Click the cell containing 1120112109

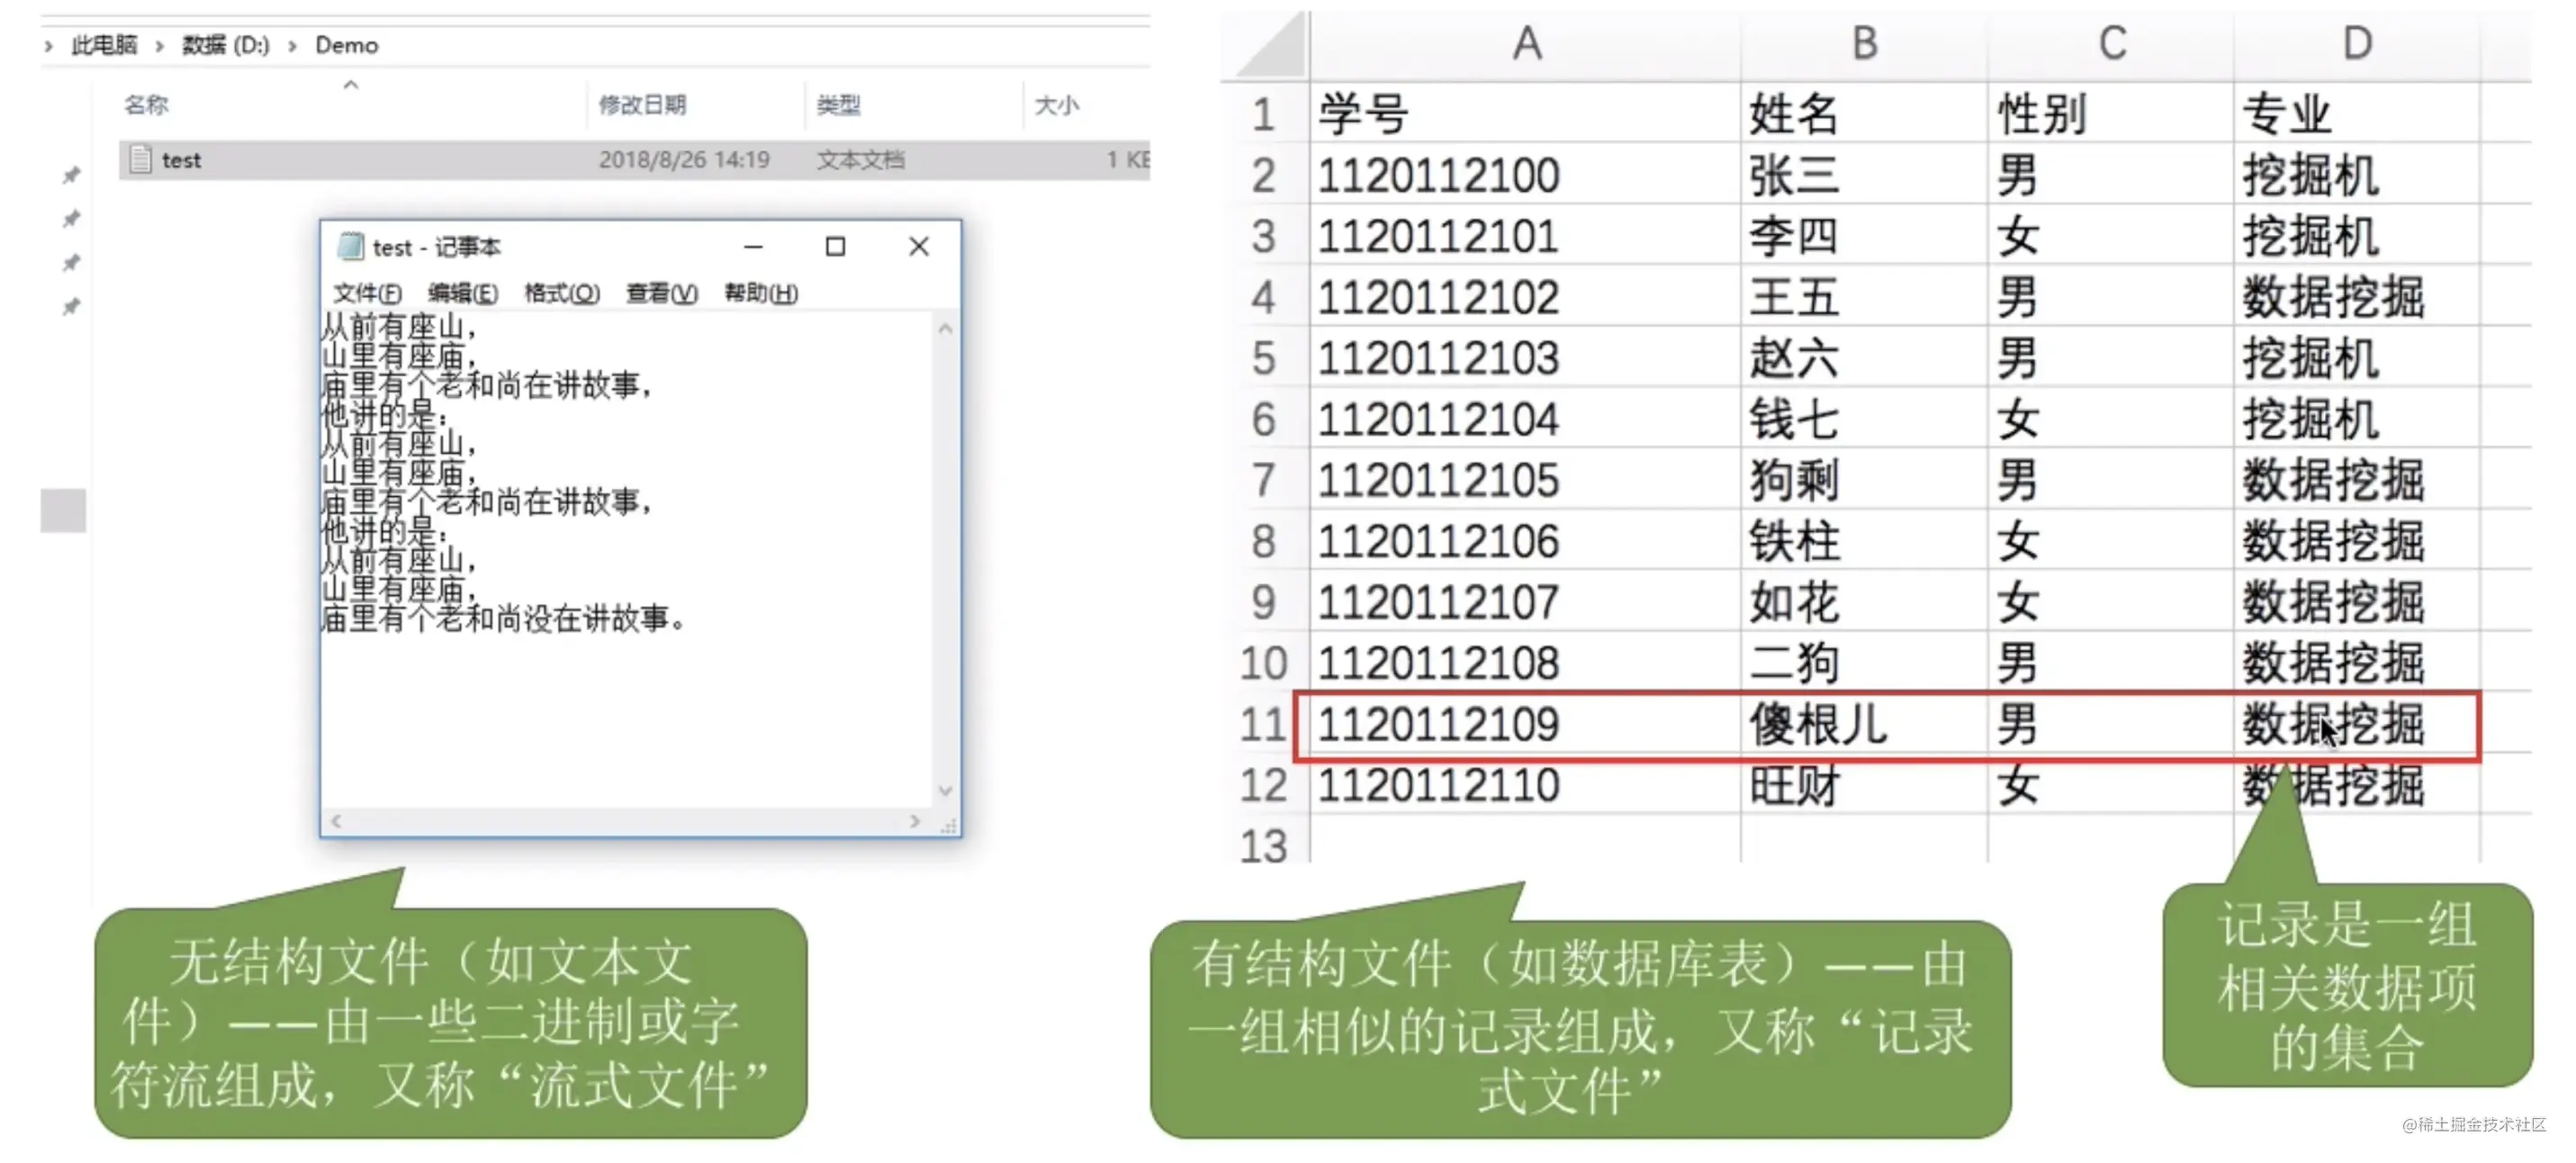click(1525, 724)
